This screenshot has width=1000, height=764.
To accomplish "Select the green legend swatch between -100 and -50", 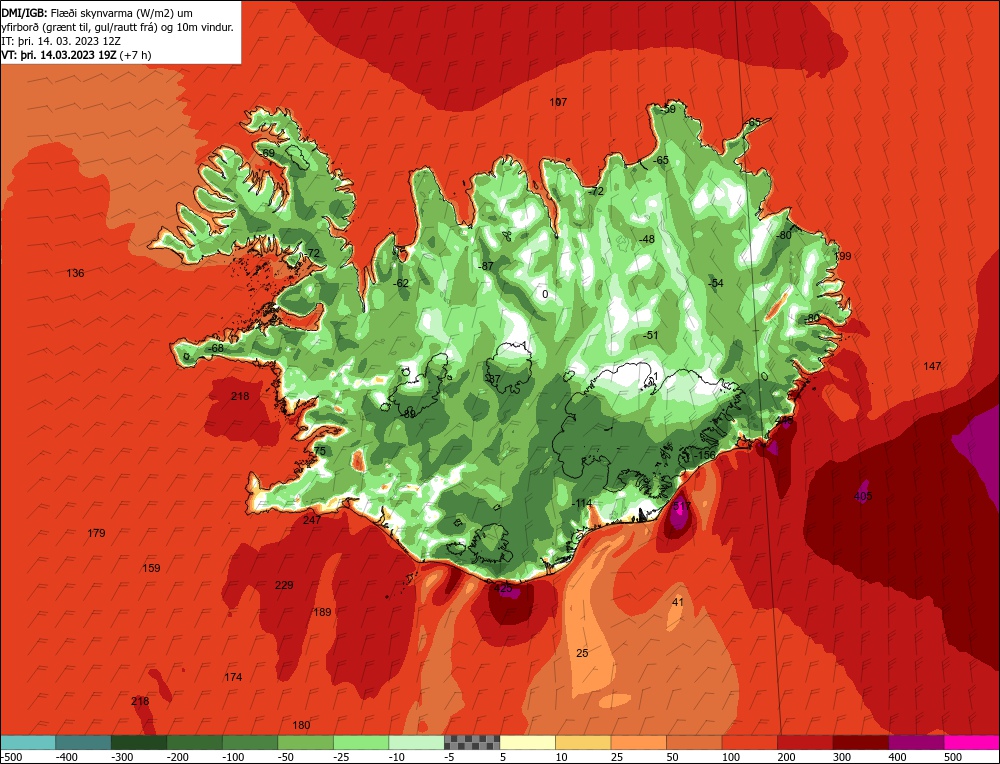I will (x=249, y=742).
